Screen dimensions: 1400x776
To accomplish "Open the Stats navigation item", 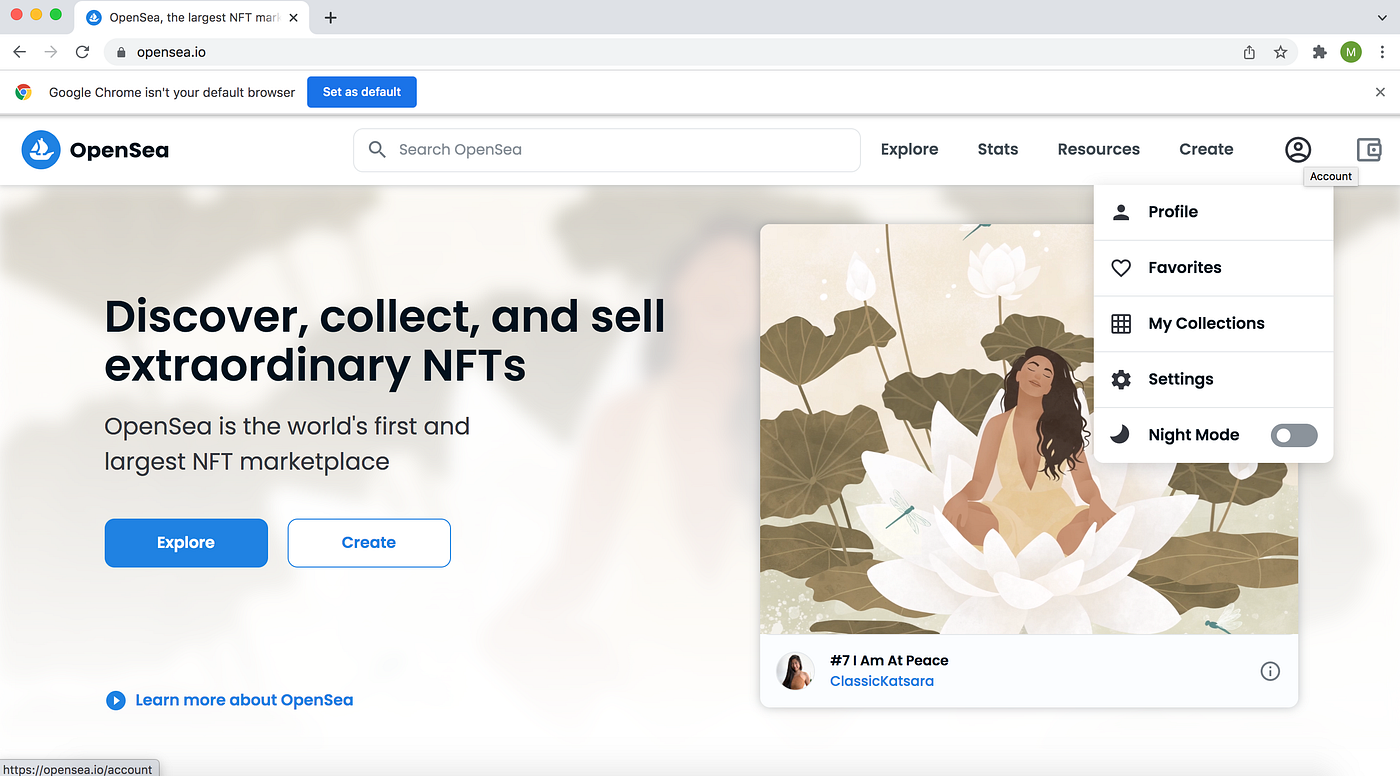I will 998,149.
